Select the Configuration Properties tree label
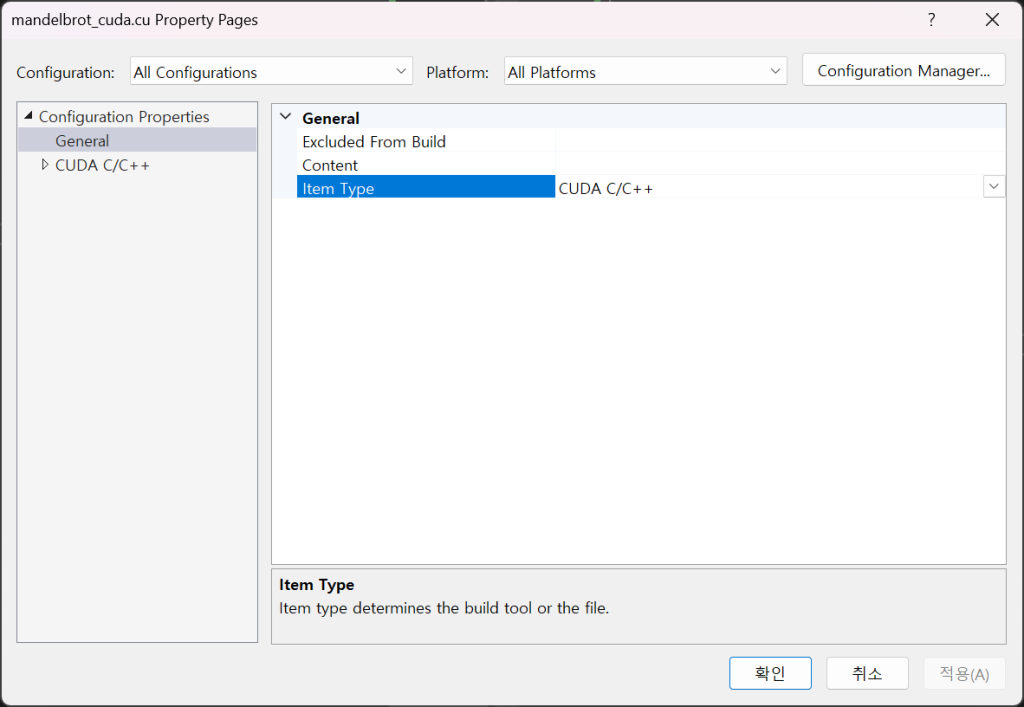 [124, 117]
